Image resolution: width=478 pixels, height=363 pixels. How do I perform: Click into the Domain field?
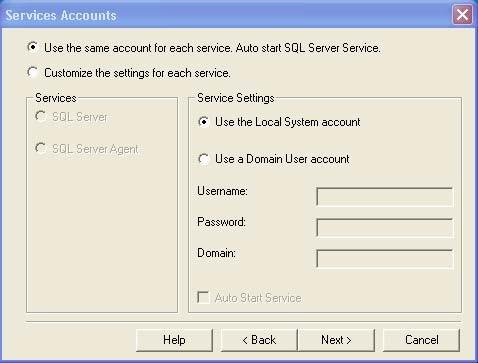tap(385, 259)
